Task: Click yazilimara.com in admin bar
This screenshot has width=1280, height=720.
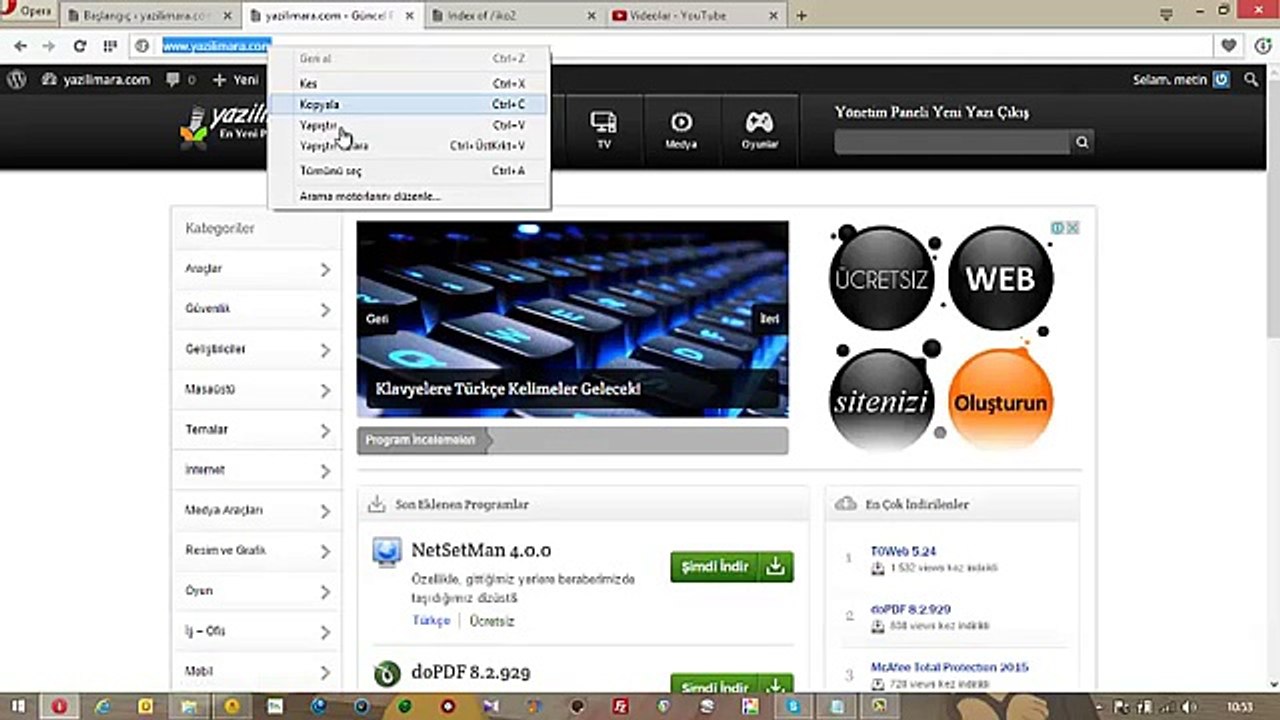Action: pyautogui.click(x=96, y=80)
